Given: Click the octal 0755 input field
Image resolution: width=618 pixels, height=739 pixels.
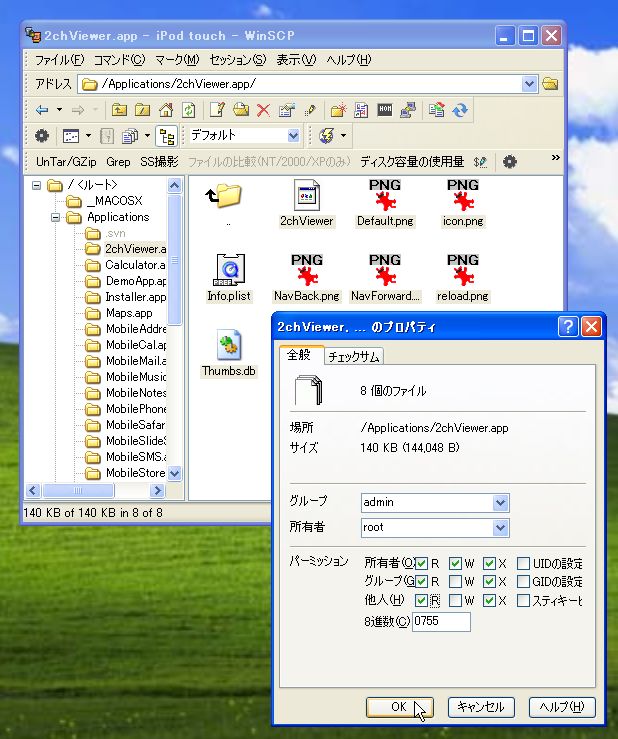Looking at the screenshot, I should [441, 622].
